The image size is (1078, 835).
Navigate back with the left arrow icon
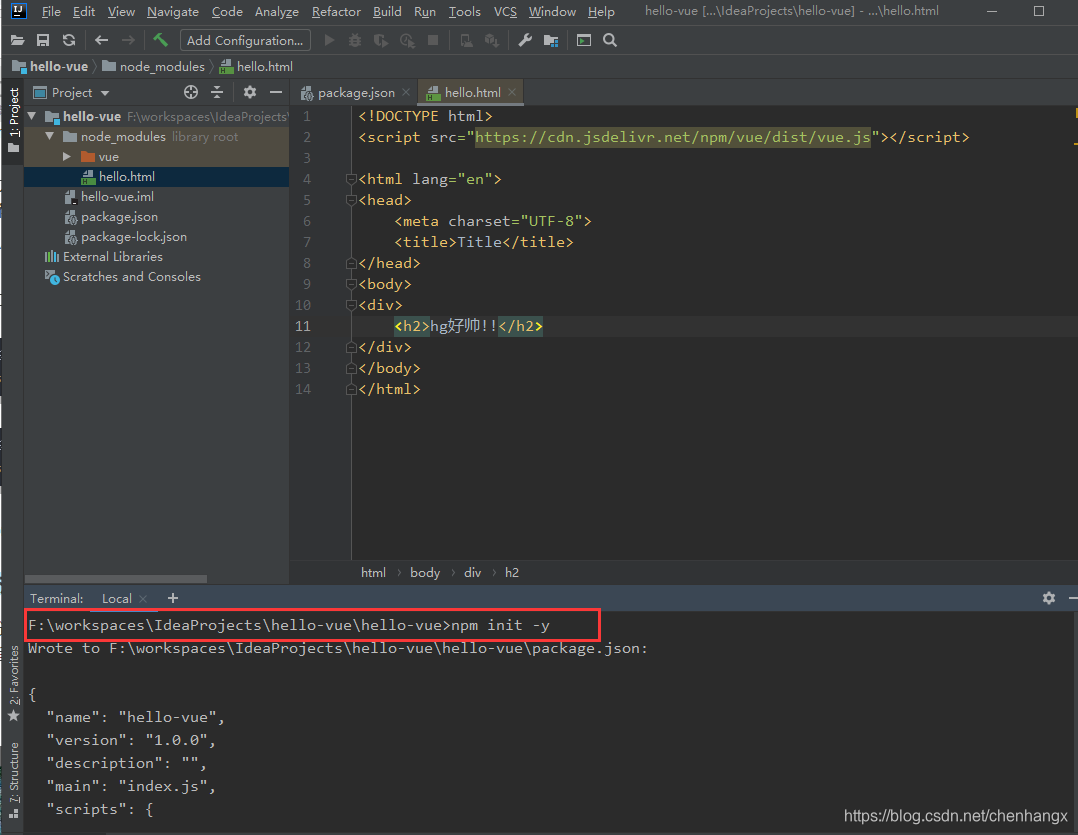[x=102, y=41]
